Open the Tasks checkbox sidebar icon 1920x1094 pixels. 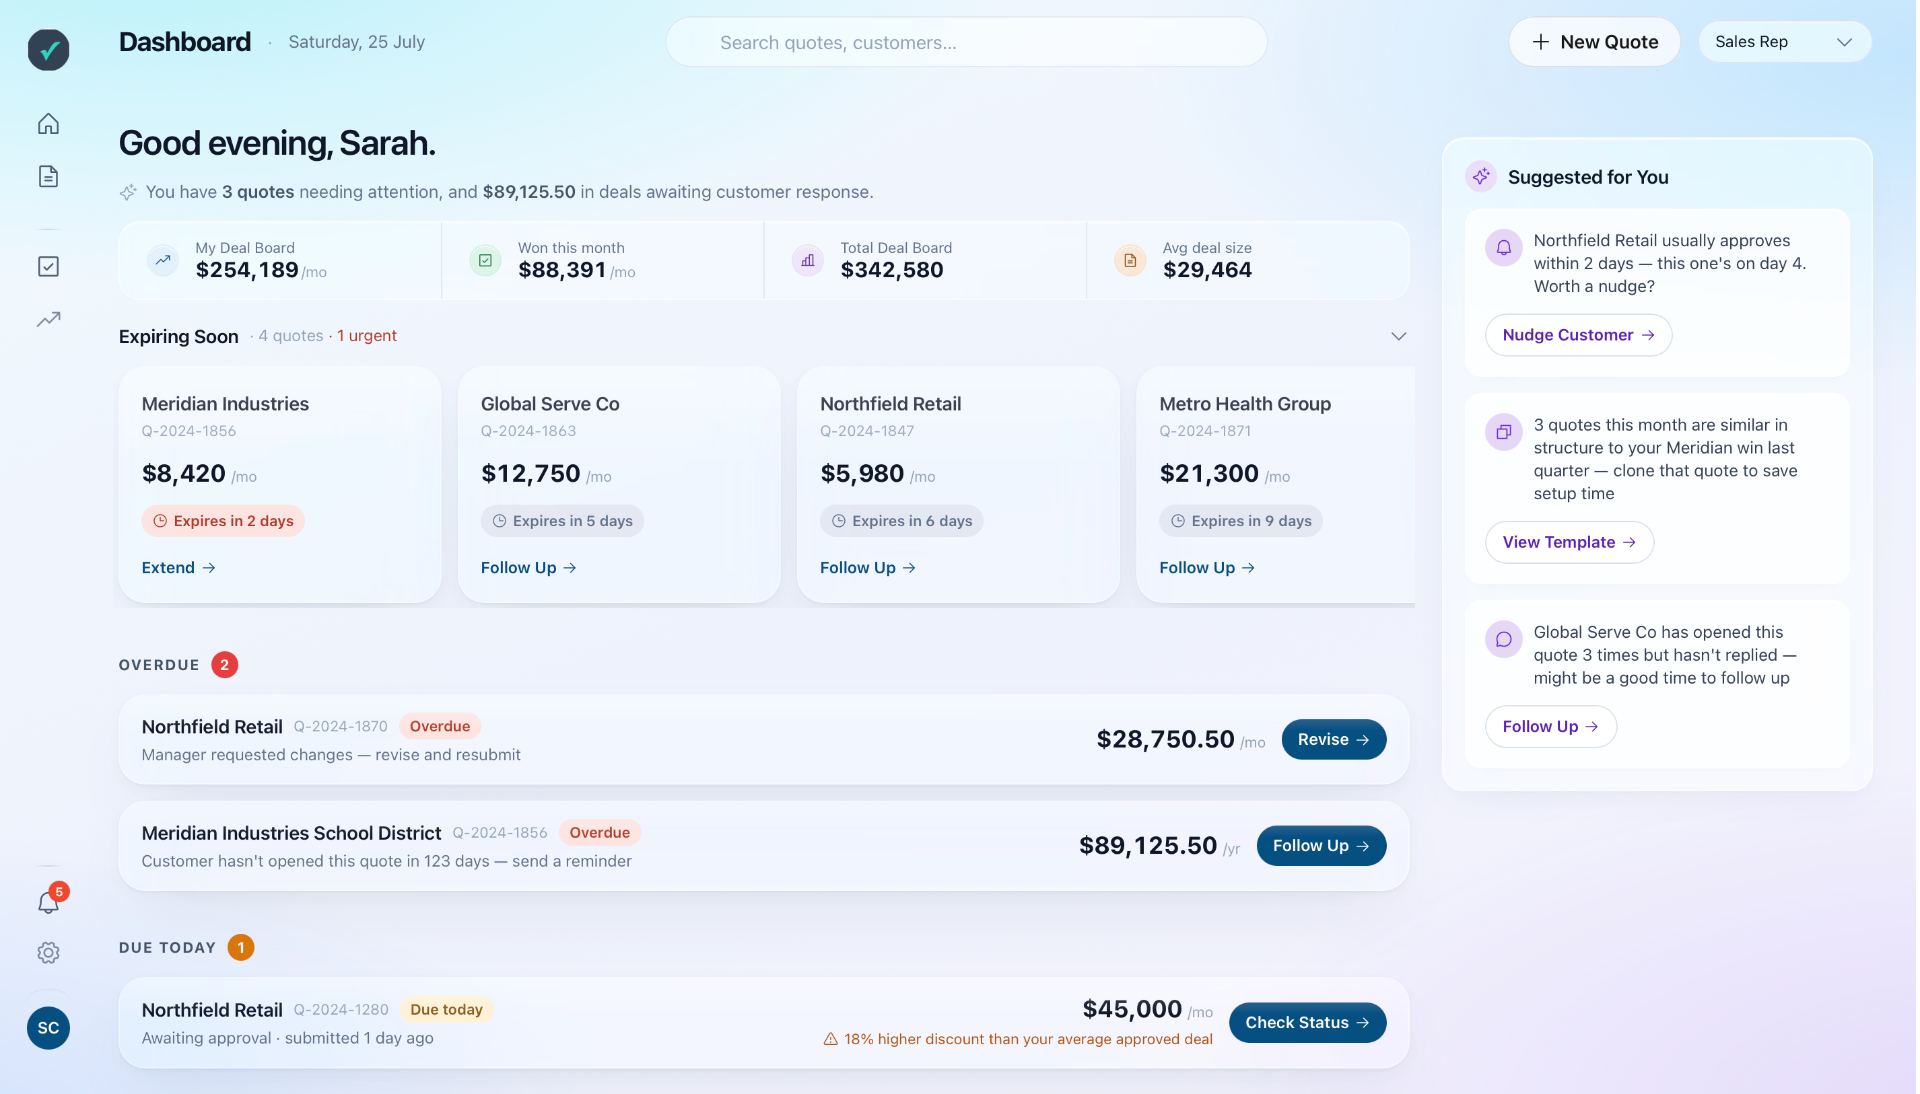pos(48,266)
